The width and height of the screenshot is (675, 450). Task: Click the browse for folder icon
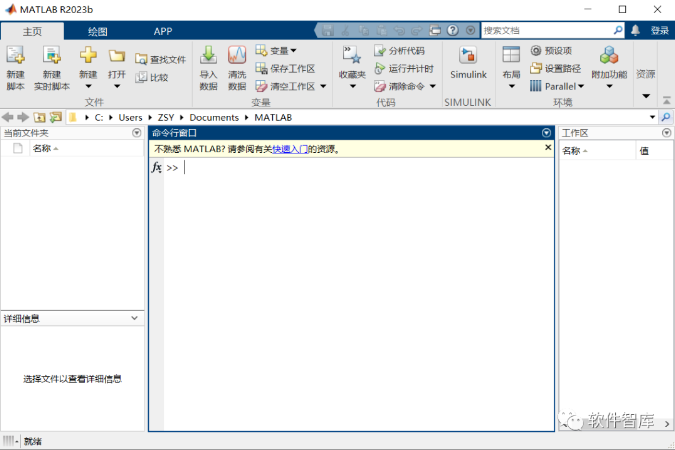56,117
